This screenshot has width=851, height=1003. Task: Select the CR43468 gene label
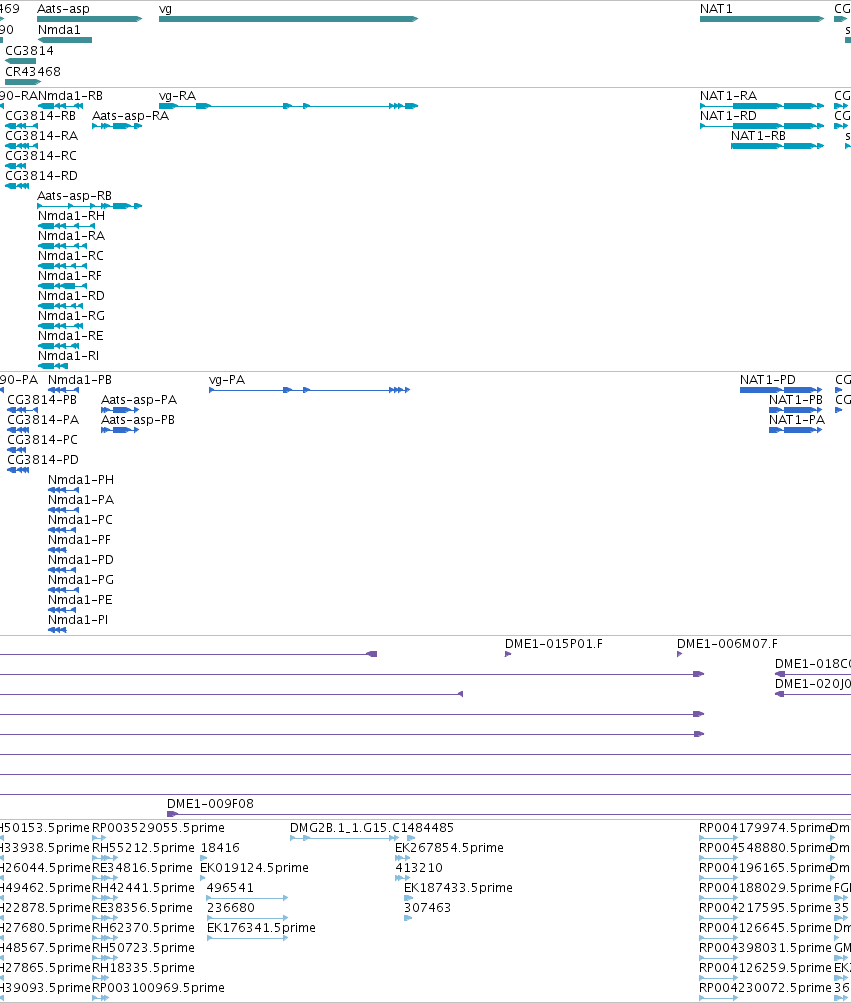(x=33, y=72)
